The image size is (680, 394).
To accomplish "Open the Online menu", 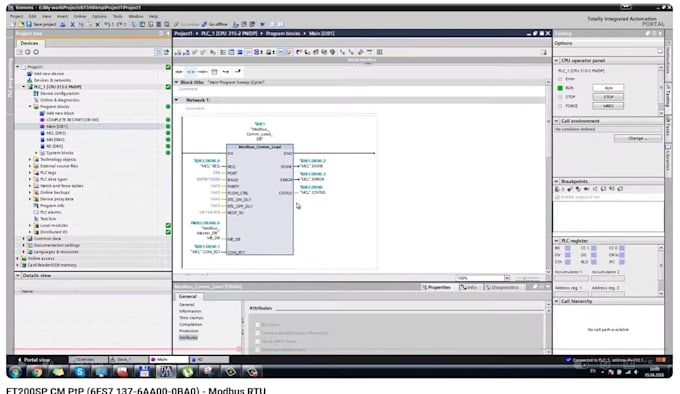I will tap(80, 16).
